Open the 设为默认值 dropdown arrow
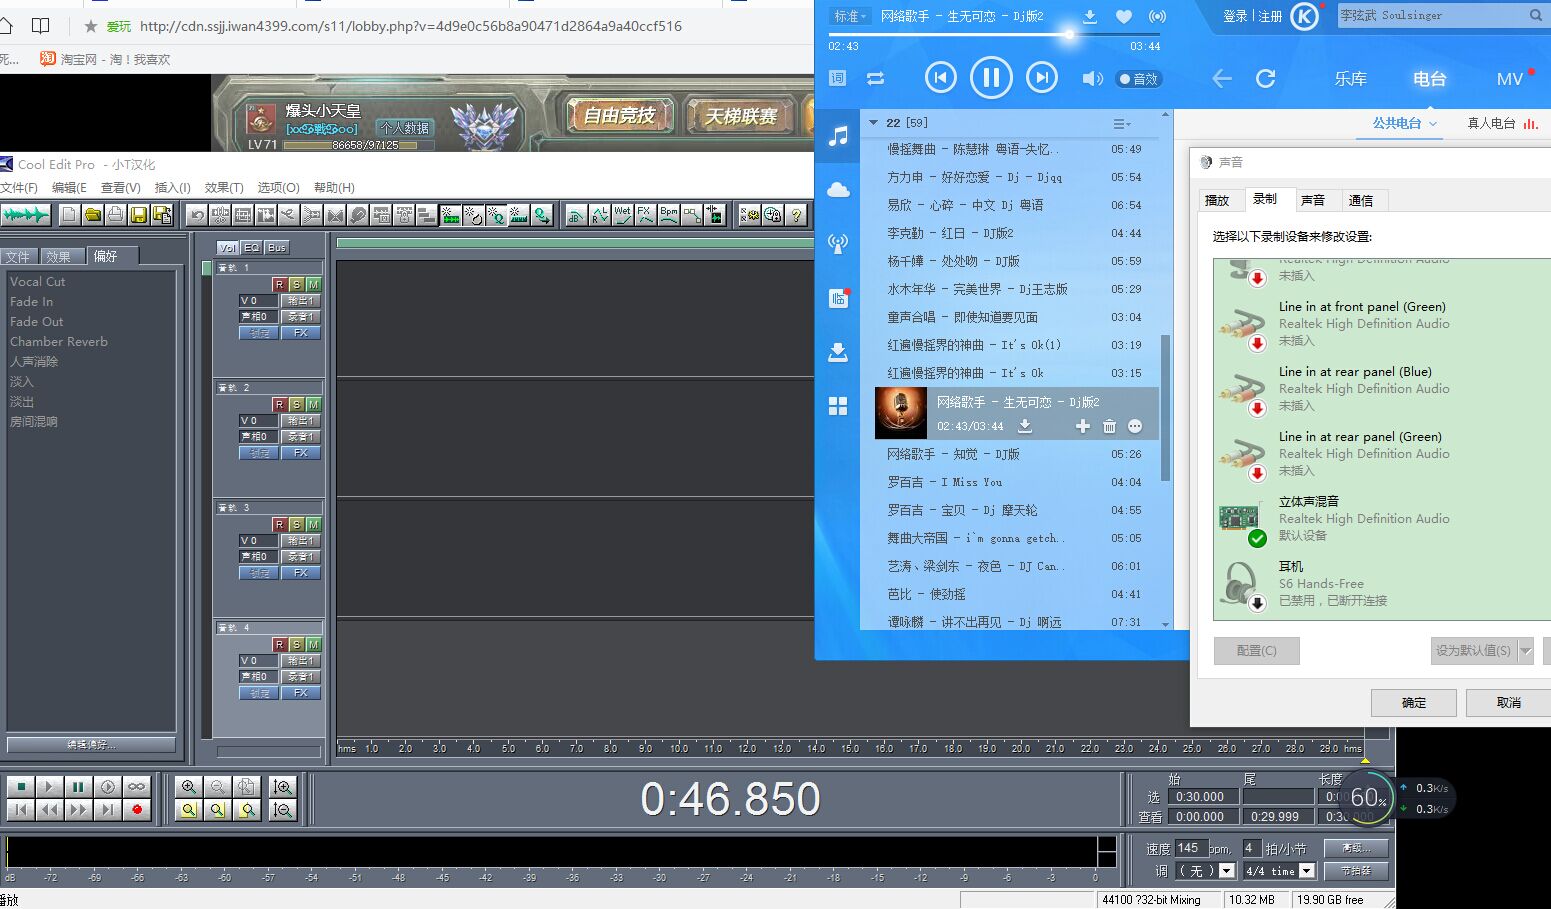The image size is (1551, 909). 1525,651
